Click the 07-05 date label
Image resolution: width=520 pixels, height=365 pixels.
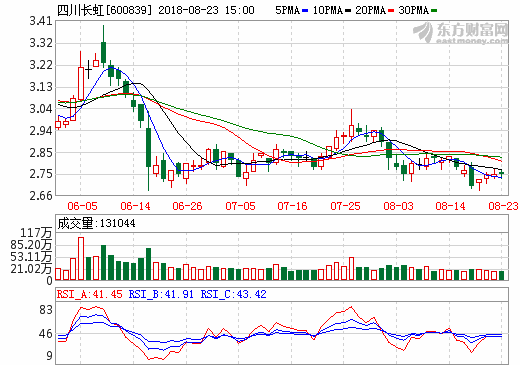[x=240, y=206]
